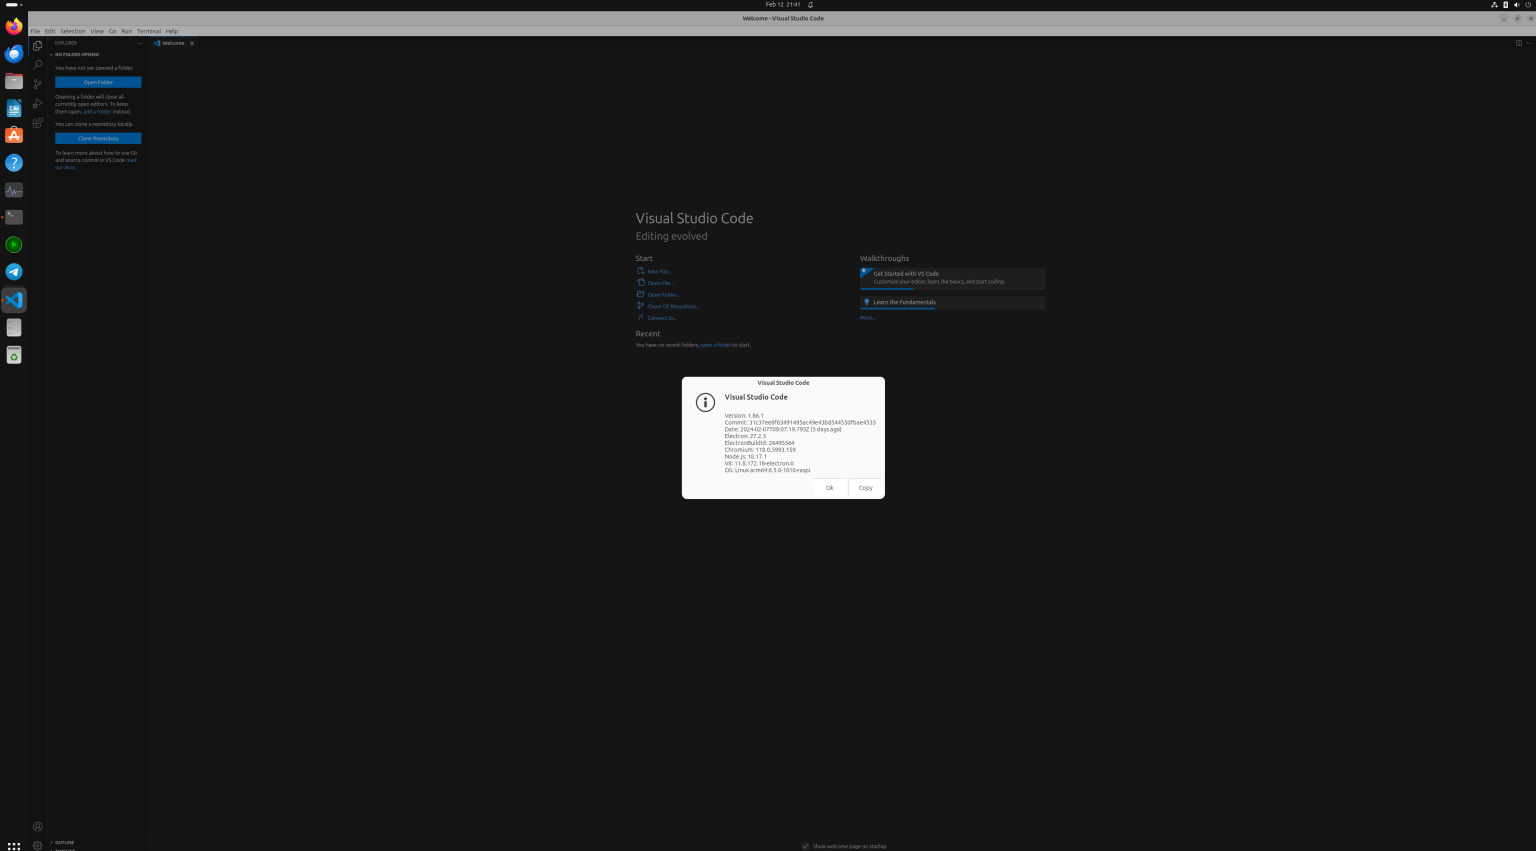Open the Explorer view icon
The image size is (1536, 851).
(36, 44)
